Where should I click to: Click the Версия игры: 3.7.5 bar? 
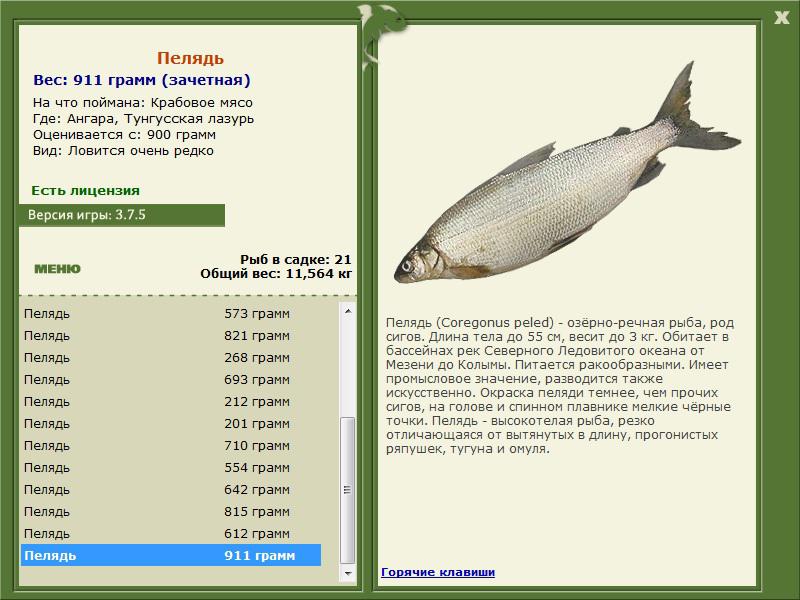121,215
